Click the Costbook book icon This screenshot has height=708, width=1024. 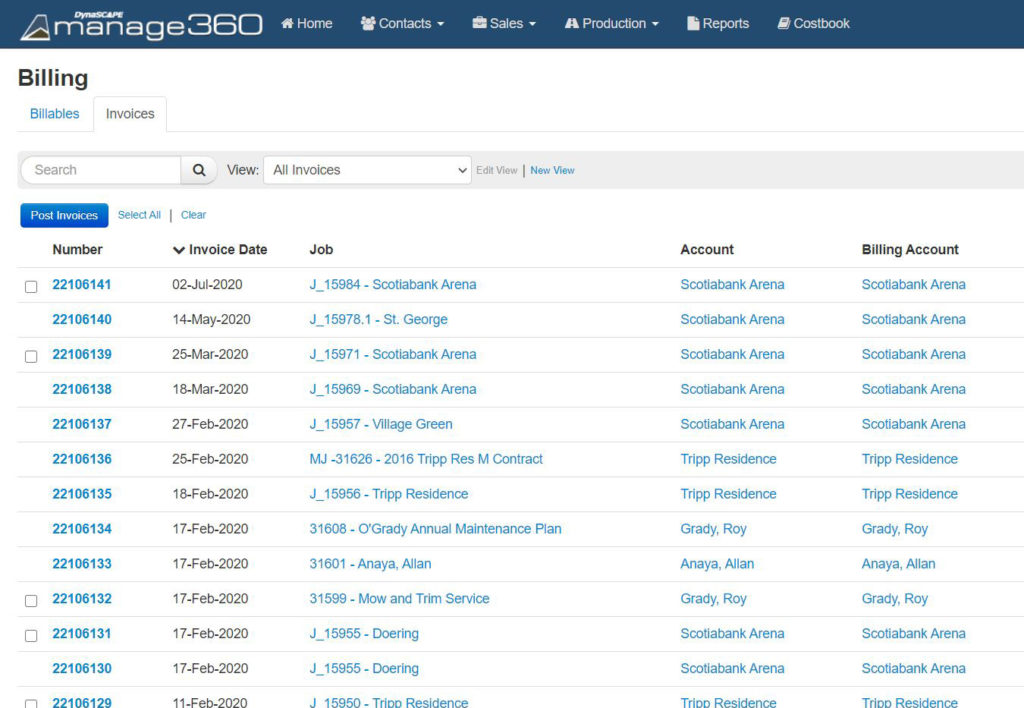(x=784, y=24)
